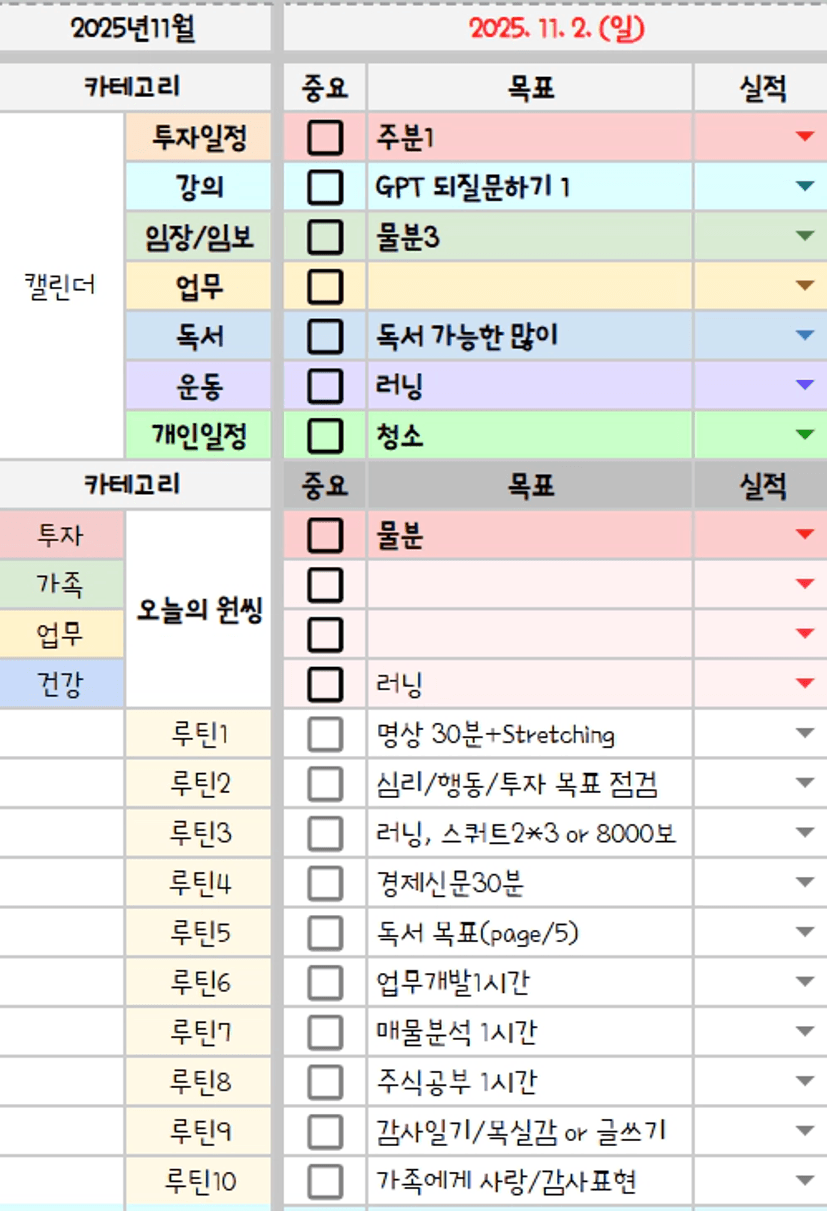827x1211 pixels.
Task: Select the 러닝 goal cell in 오늘의 원씽
Action: 530,685
